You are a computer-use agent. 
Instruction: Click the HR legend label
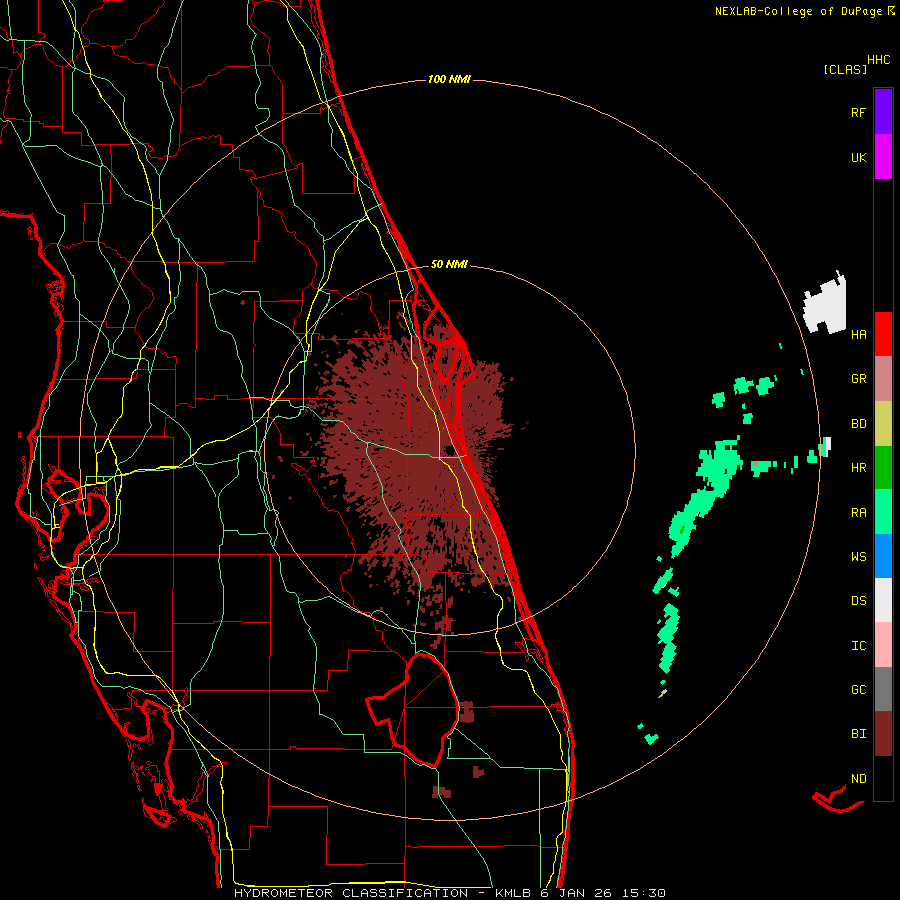858,468
